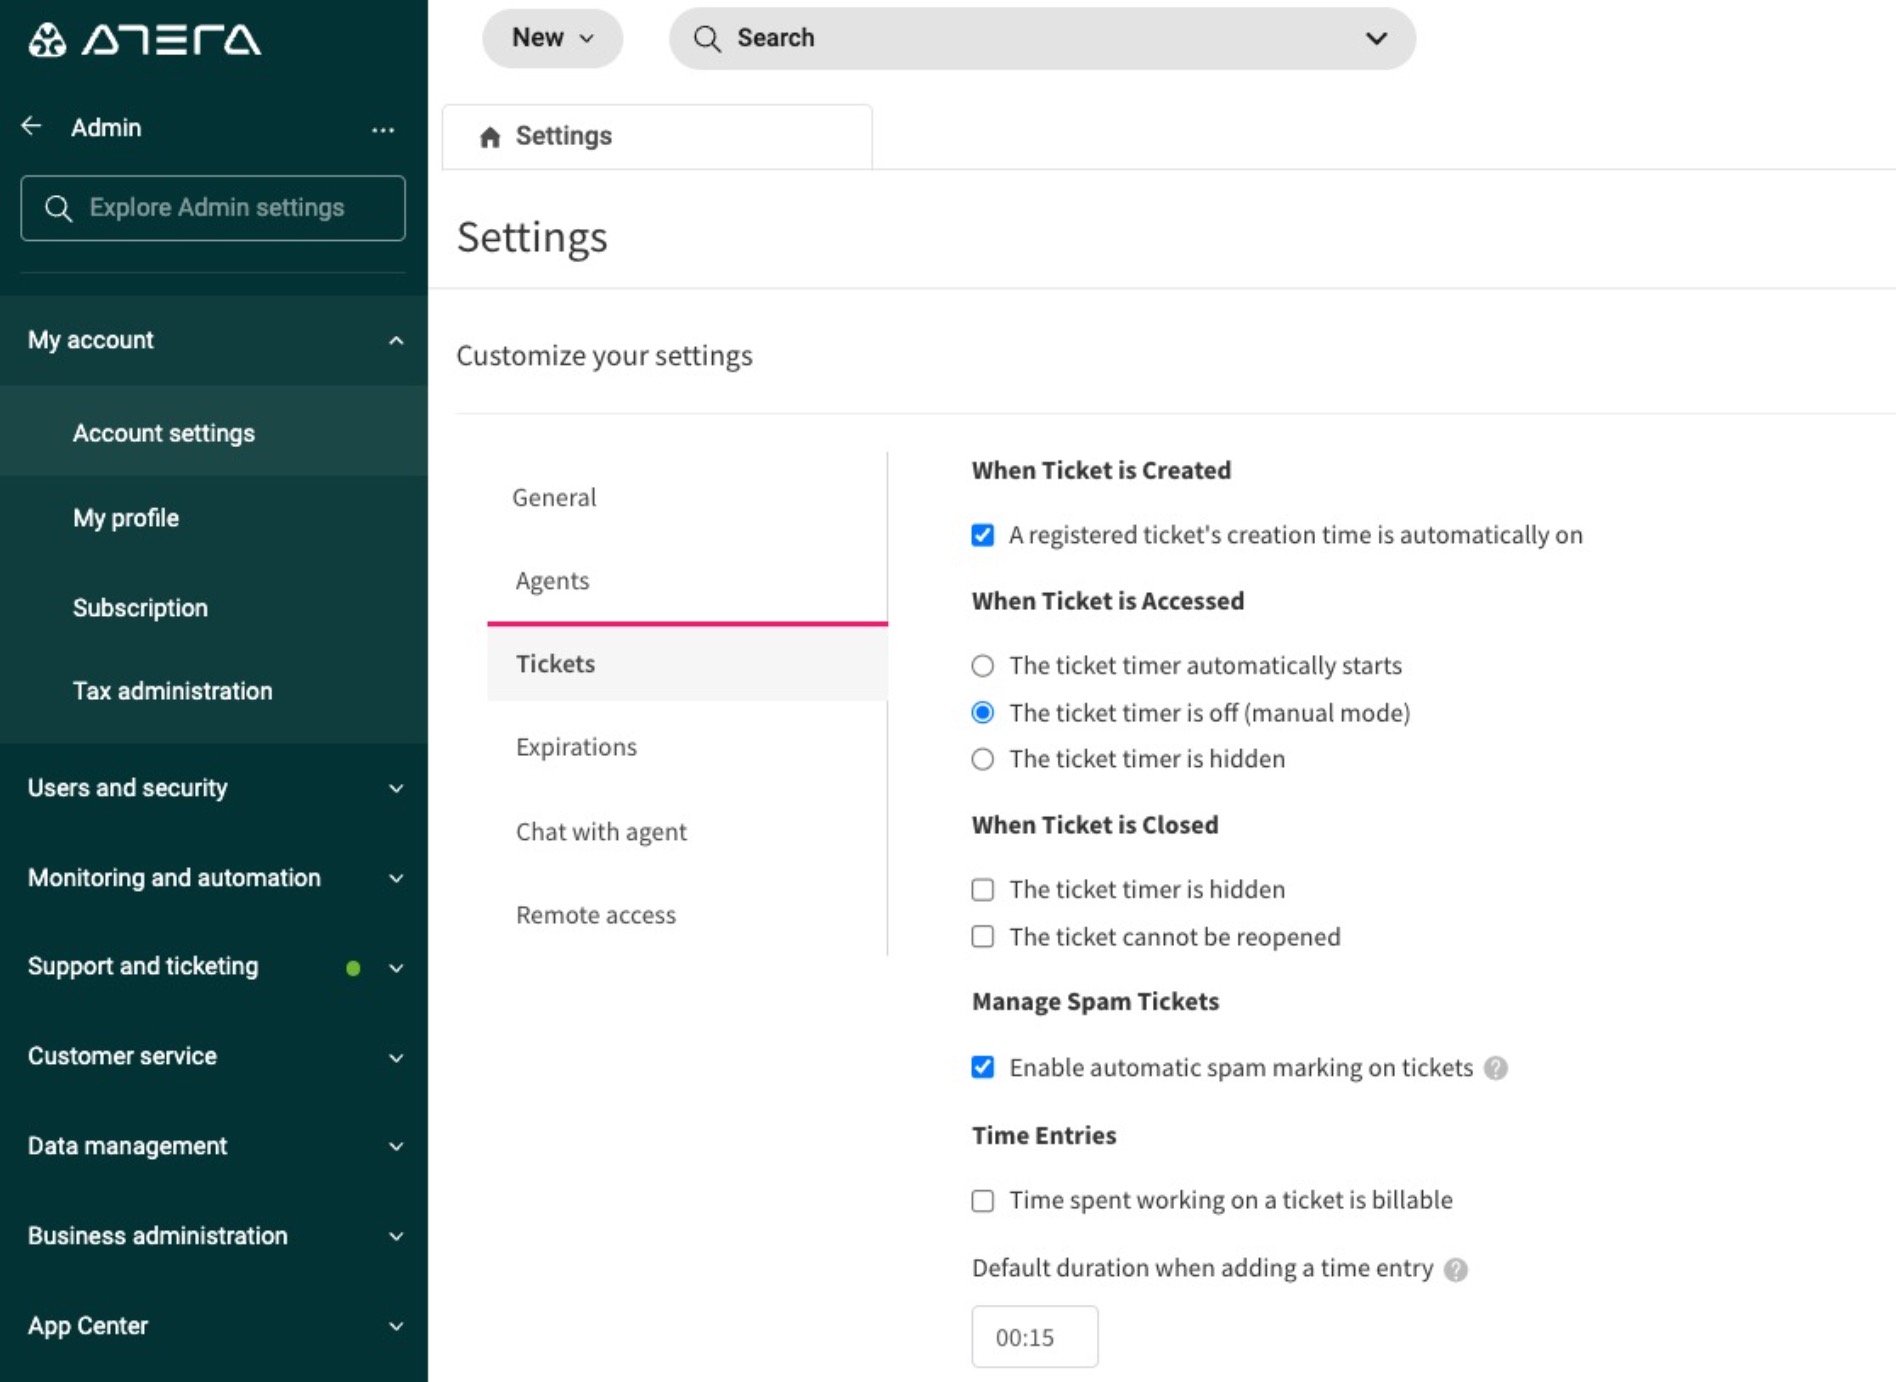Click into the top Search field
This screenshot has height=1382, width=1896.
1042,38
